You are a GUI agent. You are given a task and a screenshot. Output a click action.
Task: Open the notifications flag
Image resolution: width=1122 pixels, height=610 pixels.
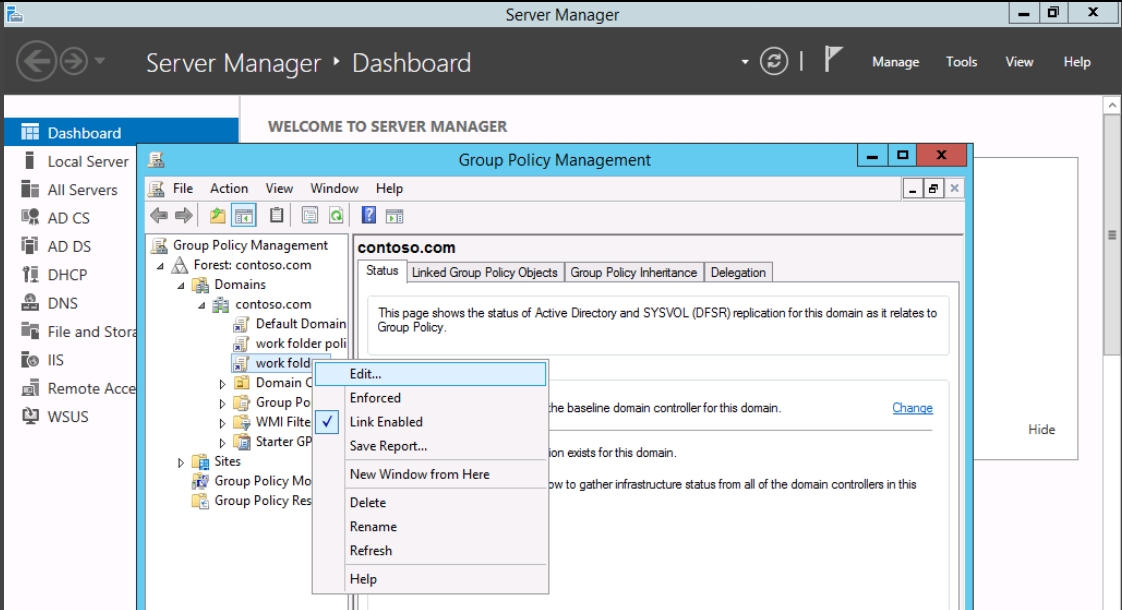pos(832,59)
